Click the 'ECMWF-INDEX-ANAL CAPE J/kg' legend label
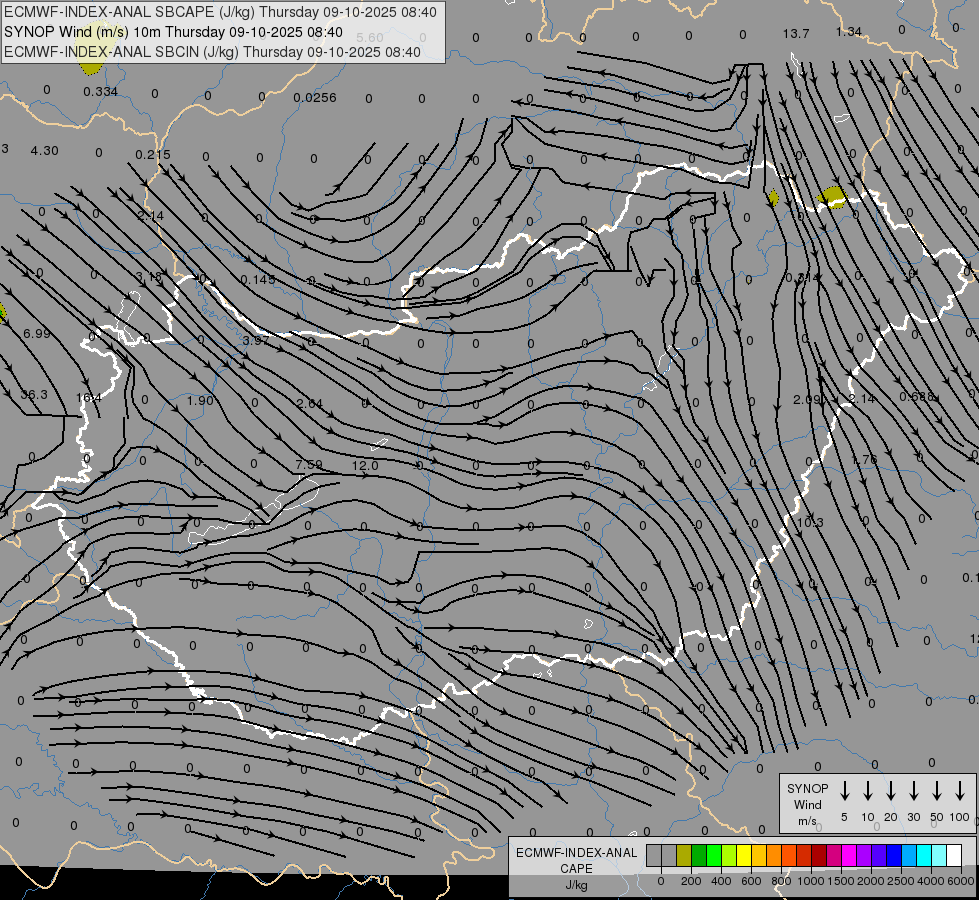This screenshot has width=979, height=900. coord(576,869)
